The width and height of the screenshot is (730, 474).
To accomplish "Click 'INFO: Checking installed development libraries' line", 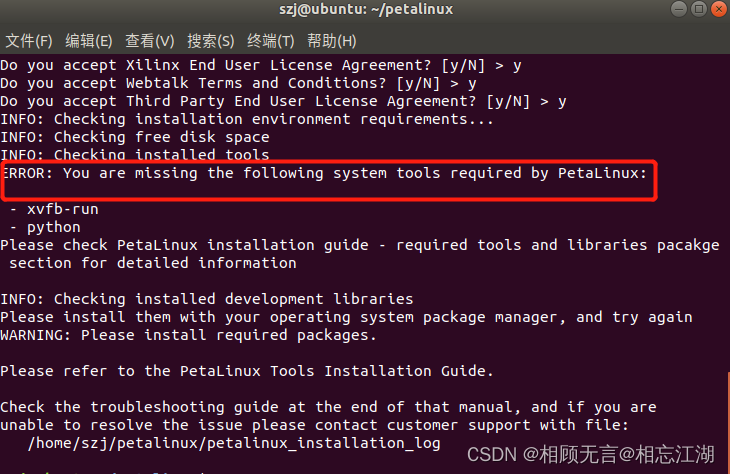I will pos(207,299).
